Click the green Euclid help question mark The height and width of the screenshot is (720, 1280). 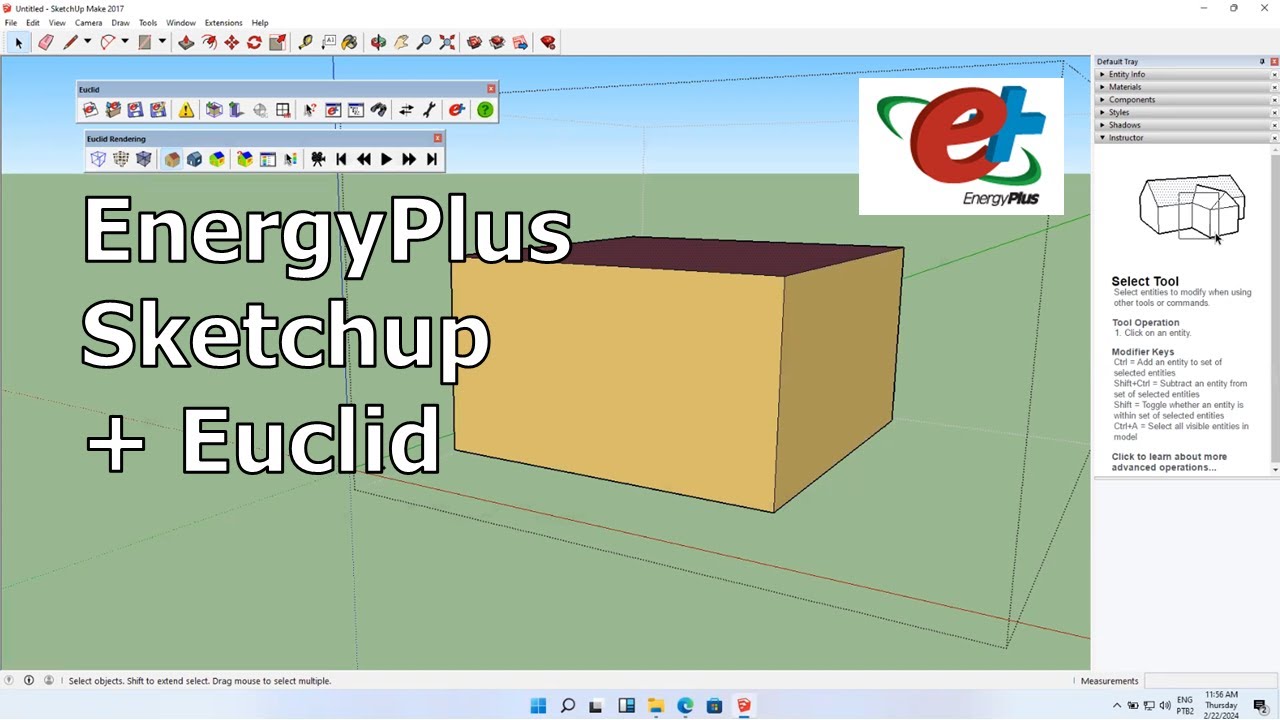pos(485,110)
